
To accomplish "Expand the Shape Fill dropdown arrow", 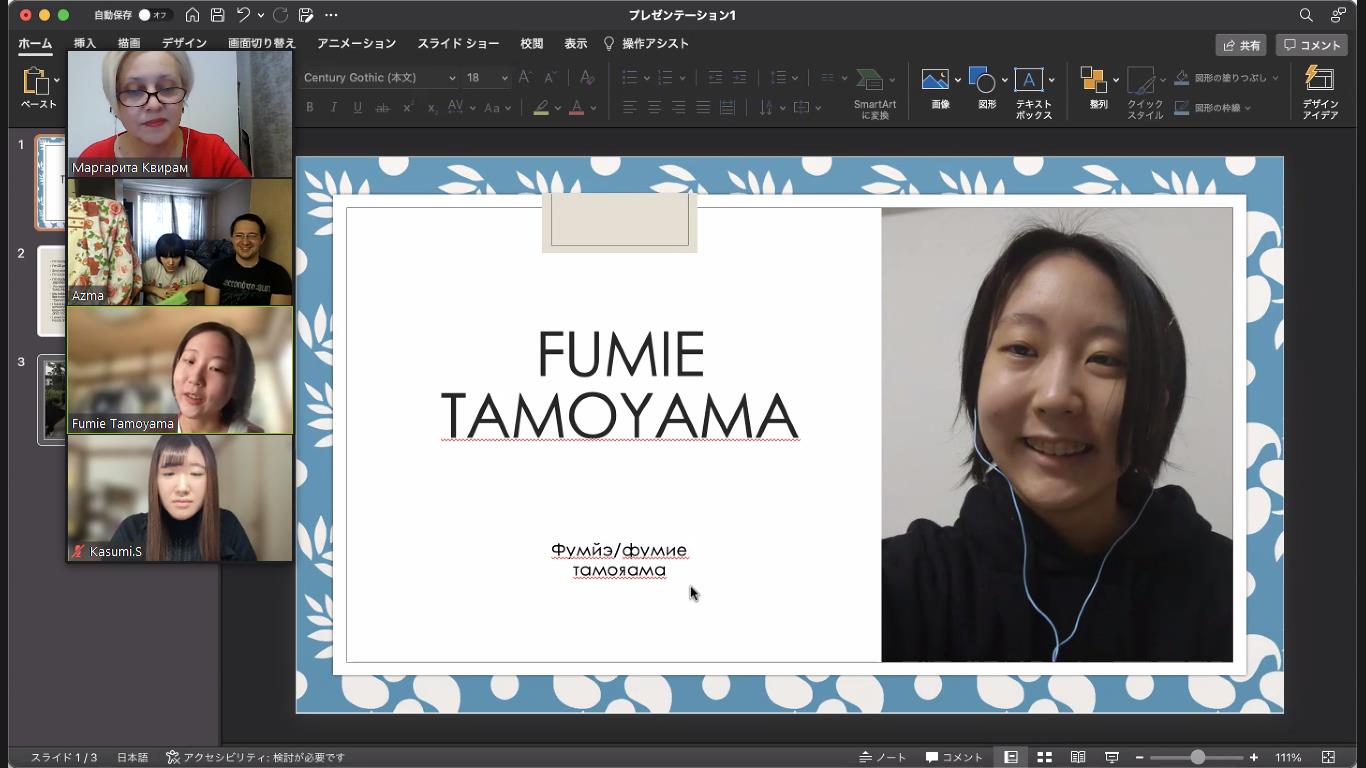I will click(1274, 78).
